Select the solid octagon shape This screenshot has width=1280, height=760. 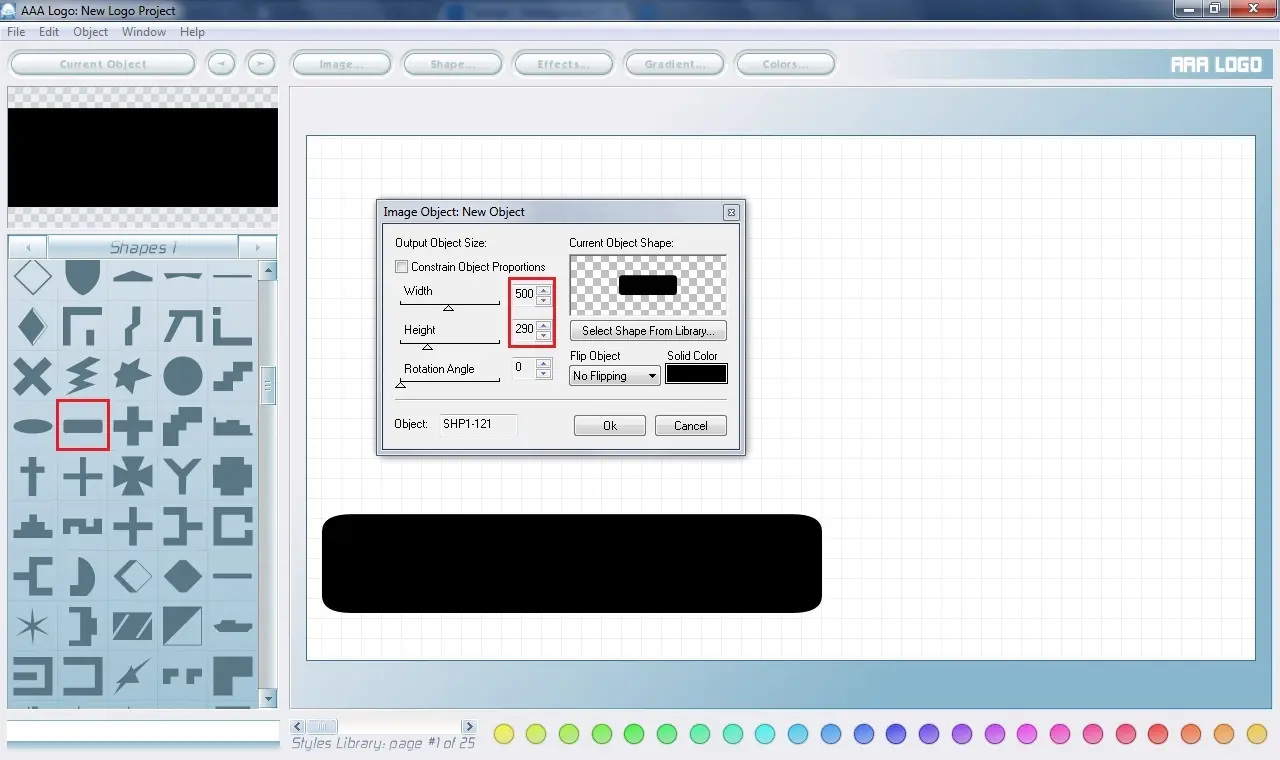click(x=183, y=576)
